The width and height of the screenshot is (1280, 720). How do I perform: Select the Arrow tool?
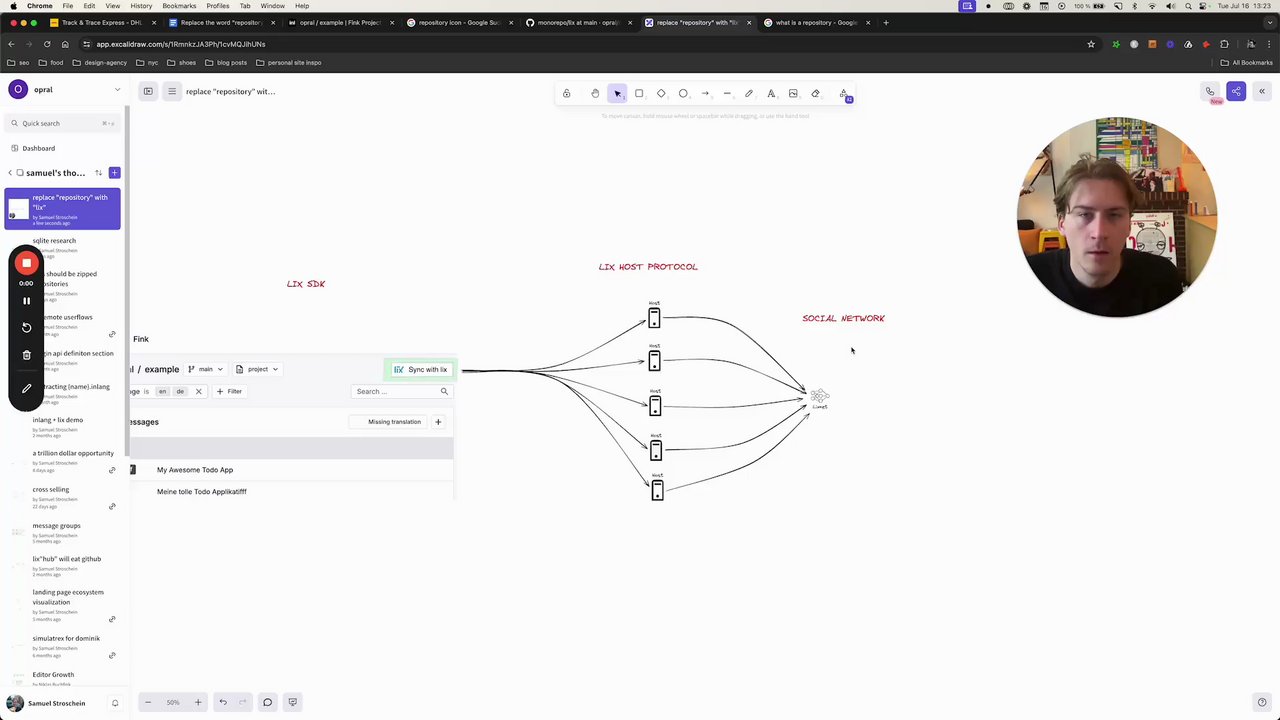pyautogui.click(x=705, y=94)
